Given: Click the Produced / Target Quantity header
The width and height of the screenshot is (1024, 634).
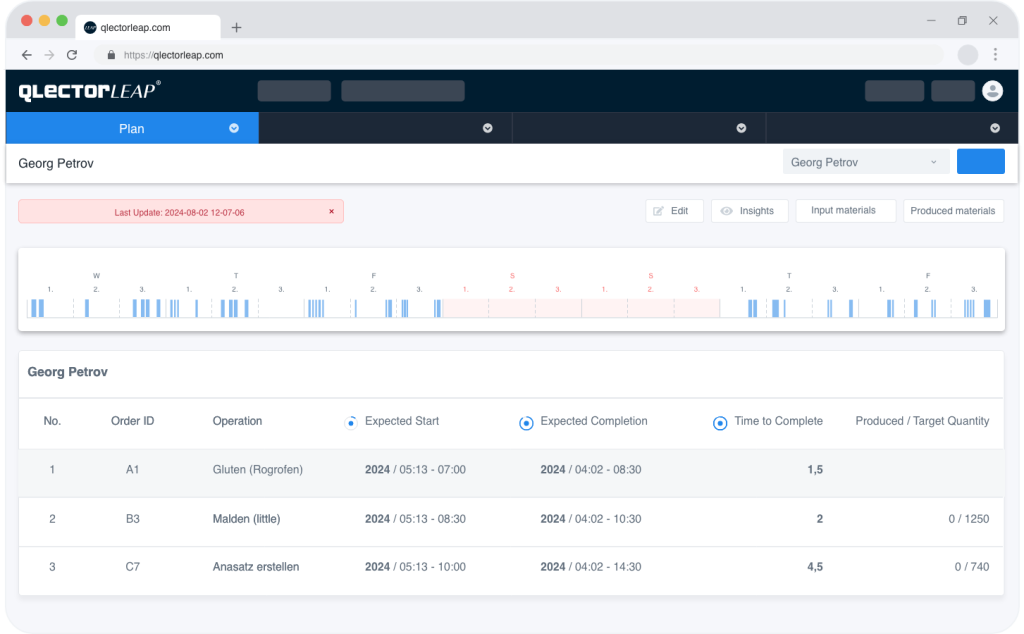Looking at the screenshot, I should tap(922, 421).
